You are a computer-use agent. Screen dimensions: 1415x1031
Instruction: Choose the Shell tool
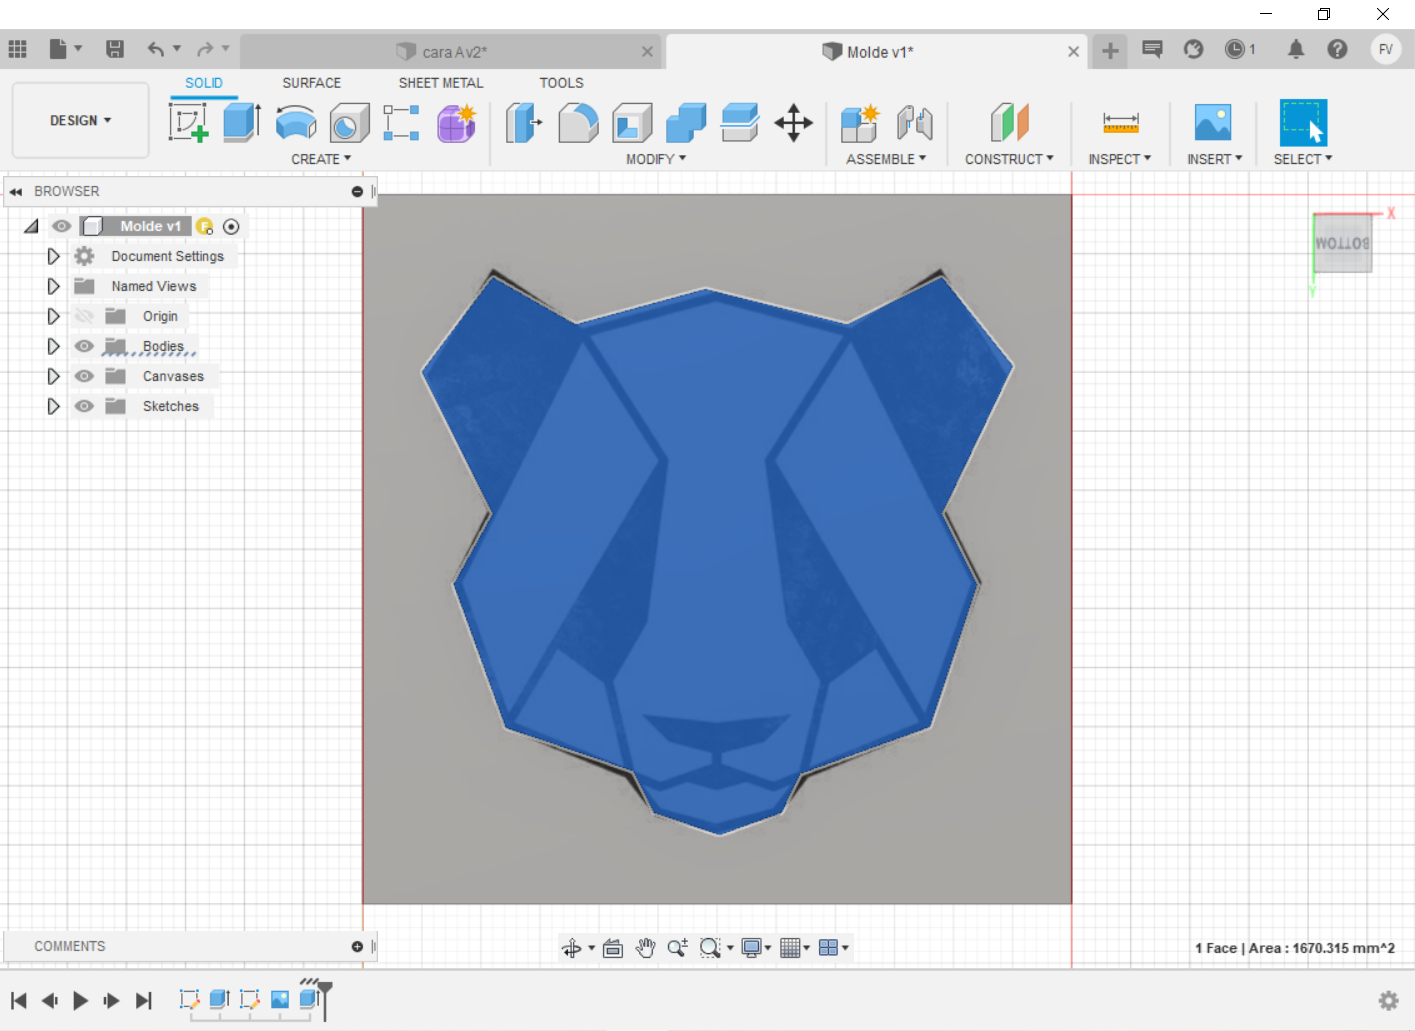632,123
